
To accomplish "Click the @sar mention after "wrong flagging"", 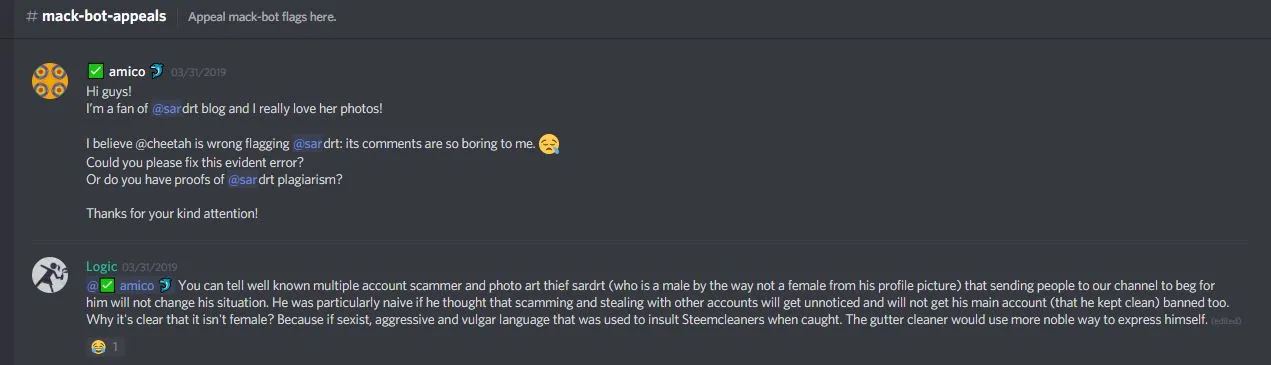I will tap(308, 144).
